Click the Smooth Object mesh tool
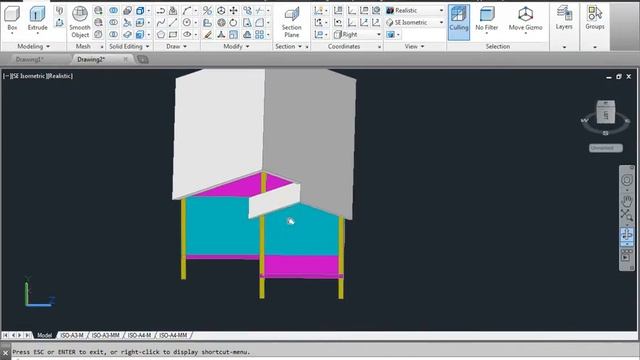Viewport: 640px width, 360px height. click(80, 22)
